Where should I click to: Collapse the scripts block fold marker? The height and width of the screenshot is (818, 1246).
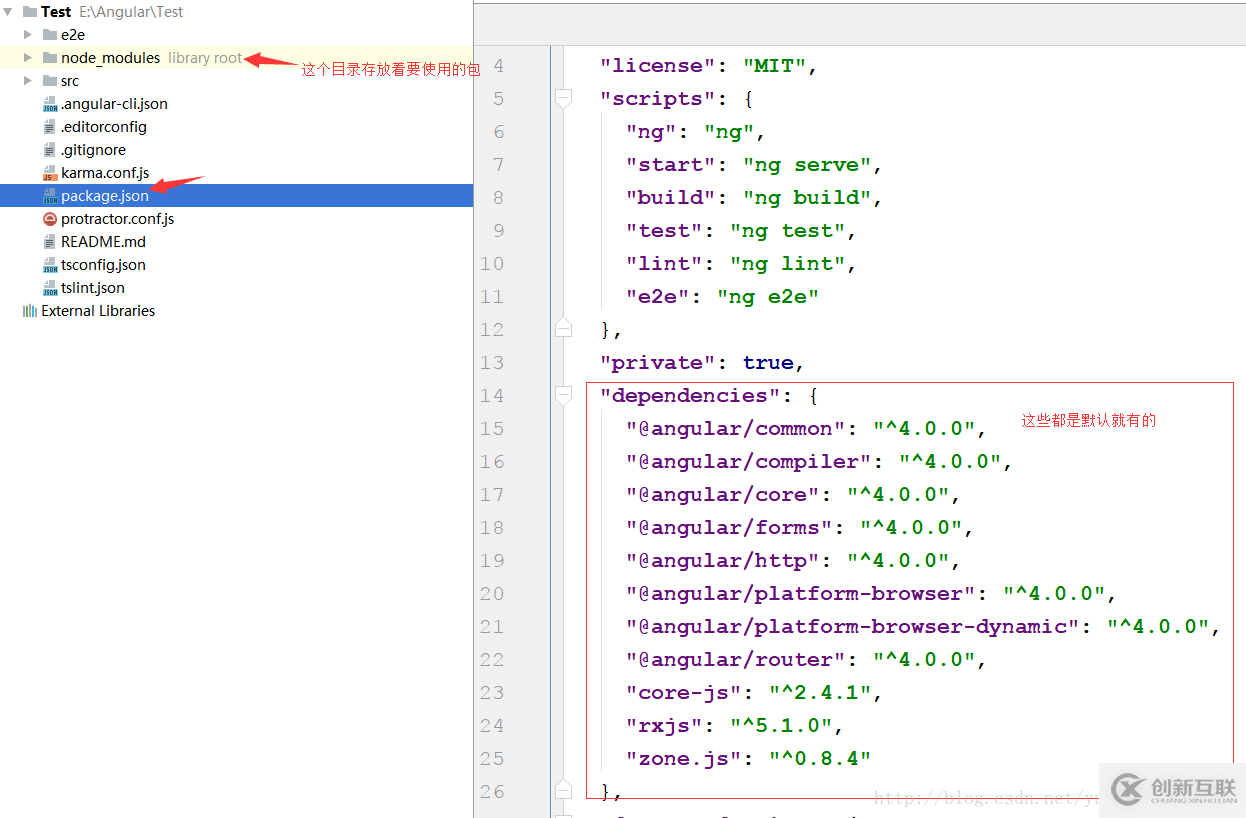(563, 98)
